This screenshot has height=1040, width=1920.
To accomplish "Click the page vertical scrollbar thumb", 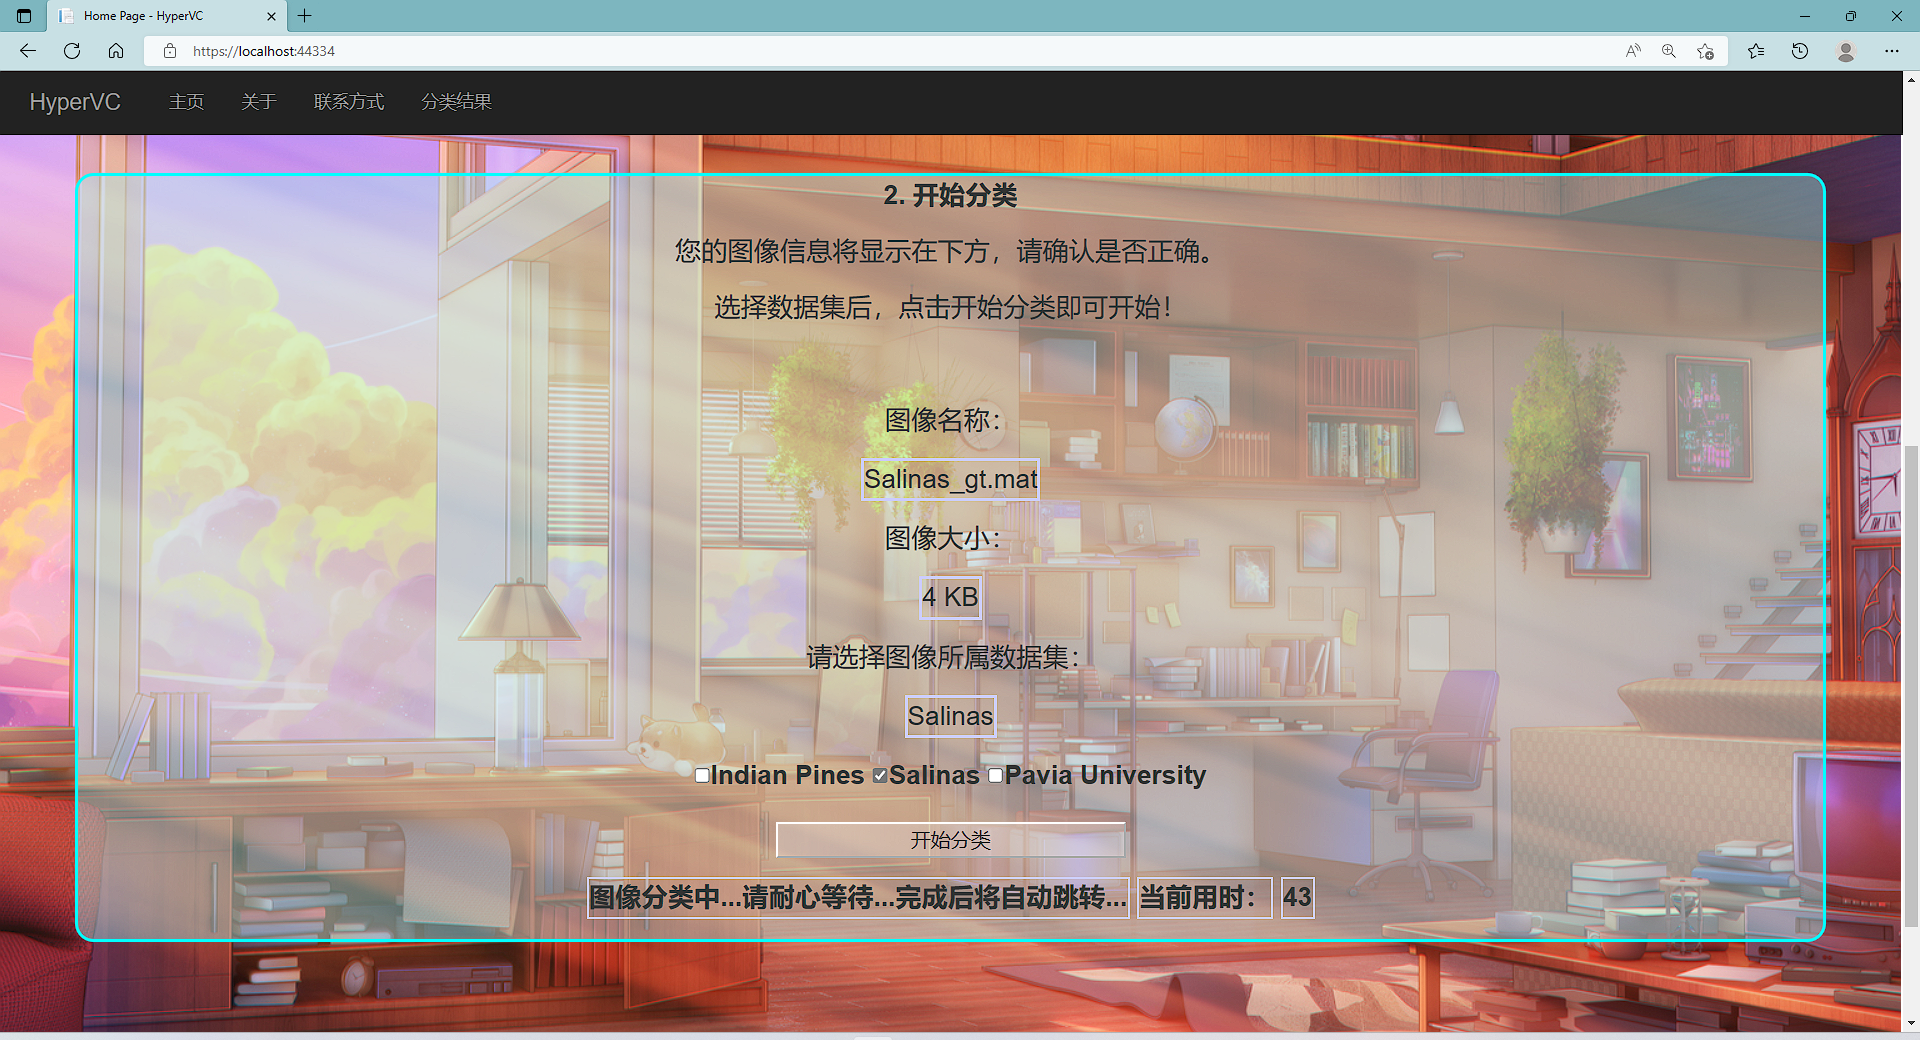I will coord(1911,685).
